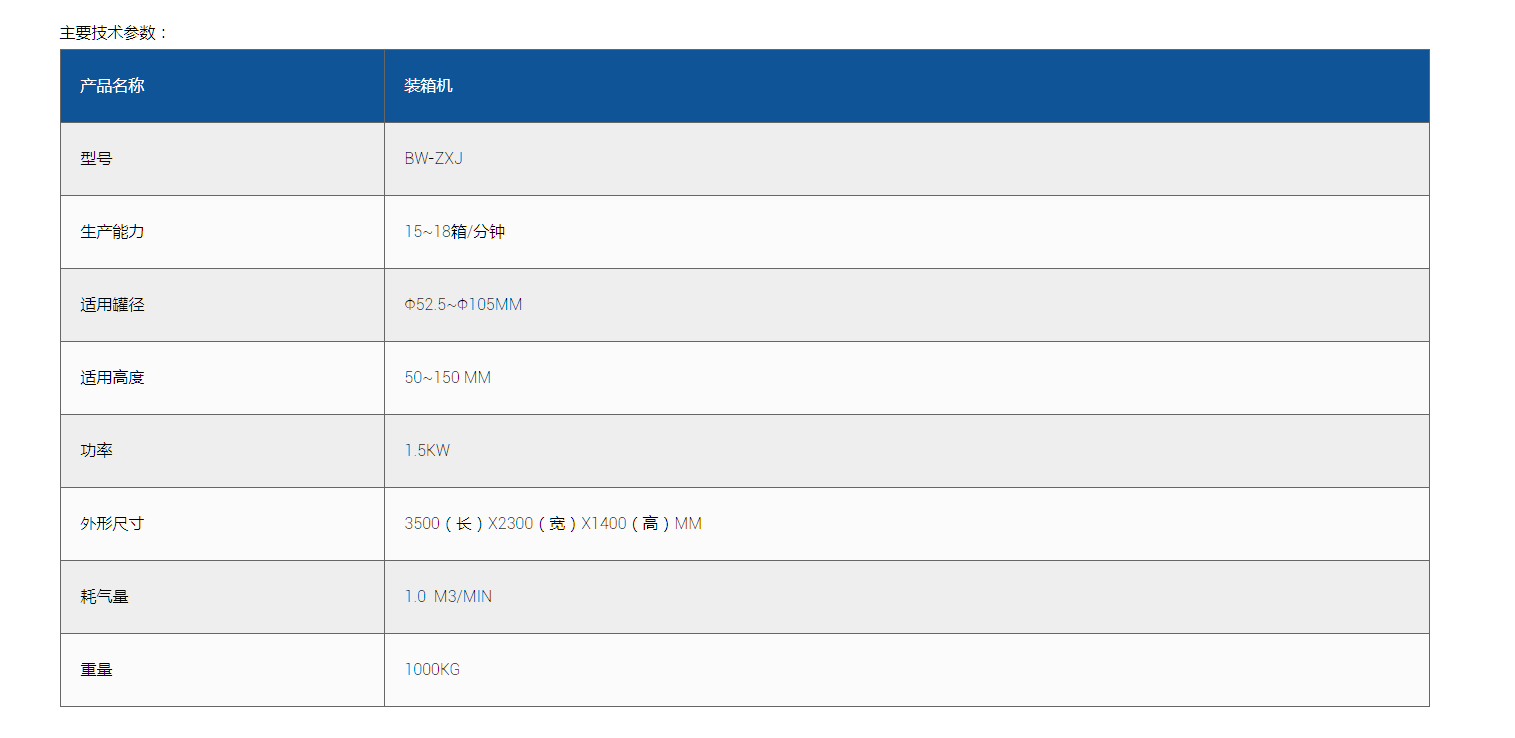The height and width of the screenshot is (738, 1515).
Task: Click the 主要技术参数 heading text
Action: 112,33
